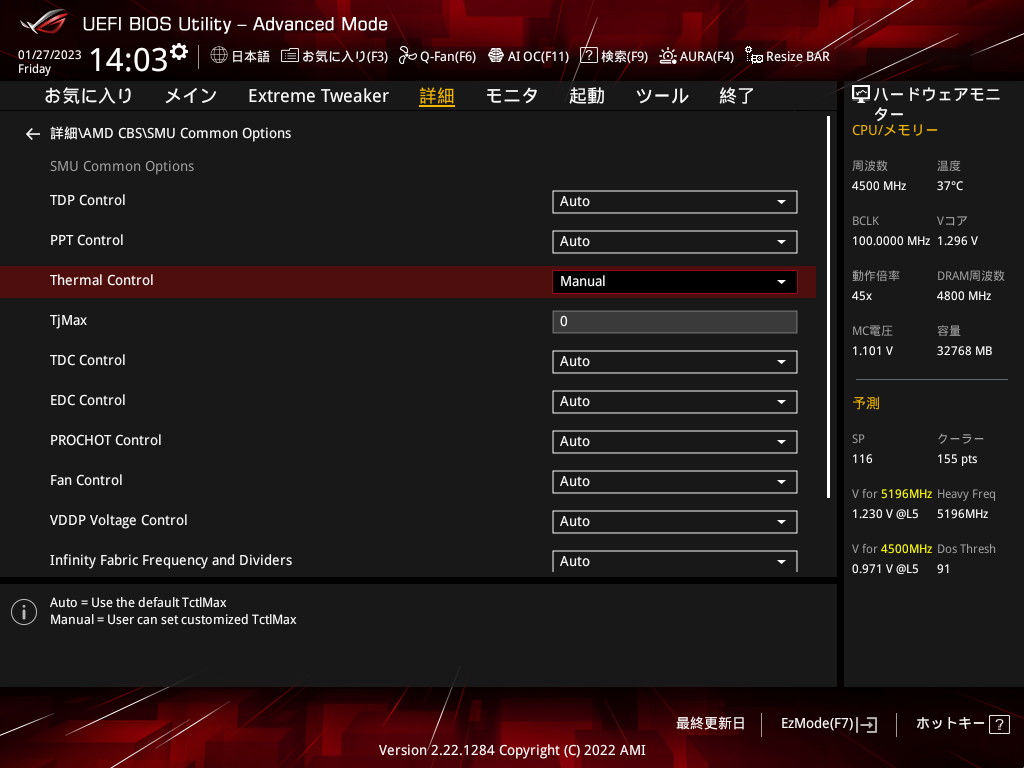Click the CPU/メモリー heading
The width and height of the screenshot is (1024, 768).
(895, 130)
